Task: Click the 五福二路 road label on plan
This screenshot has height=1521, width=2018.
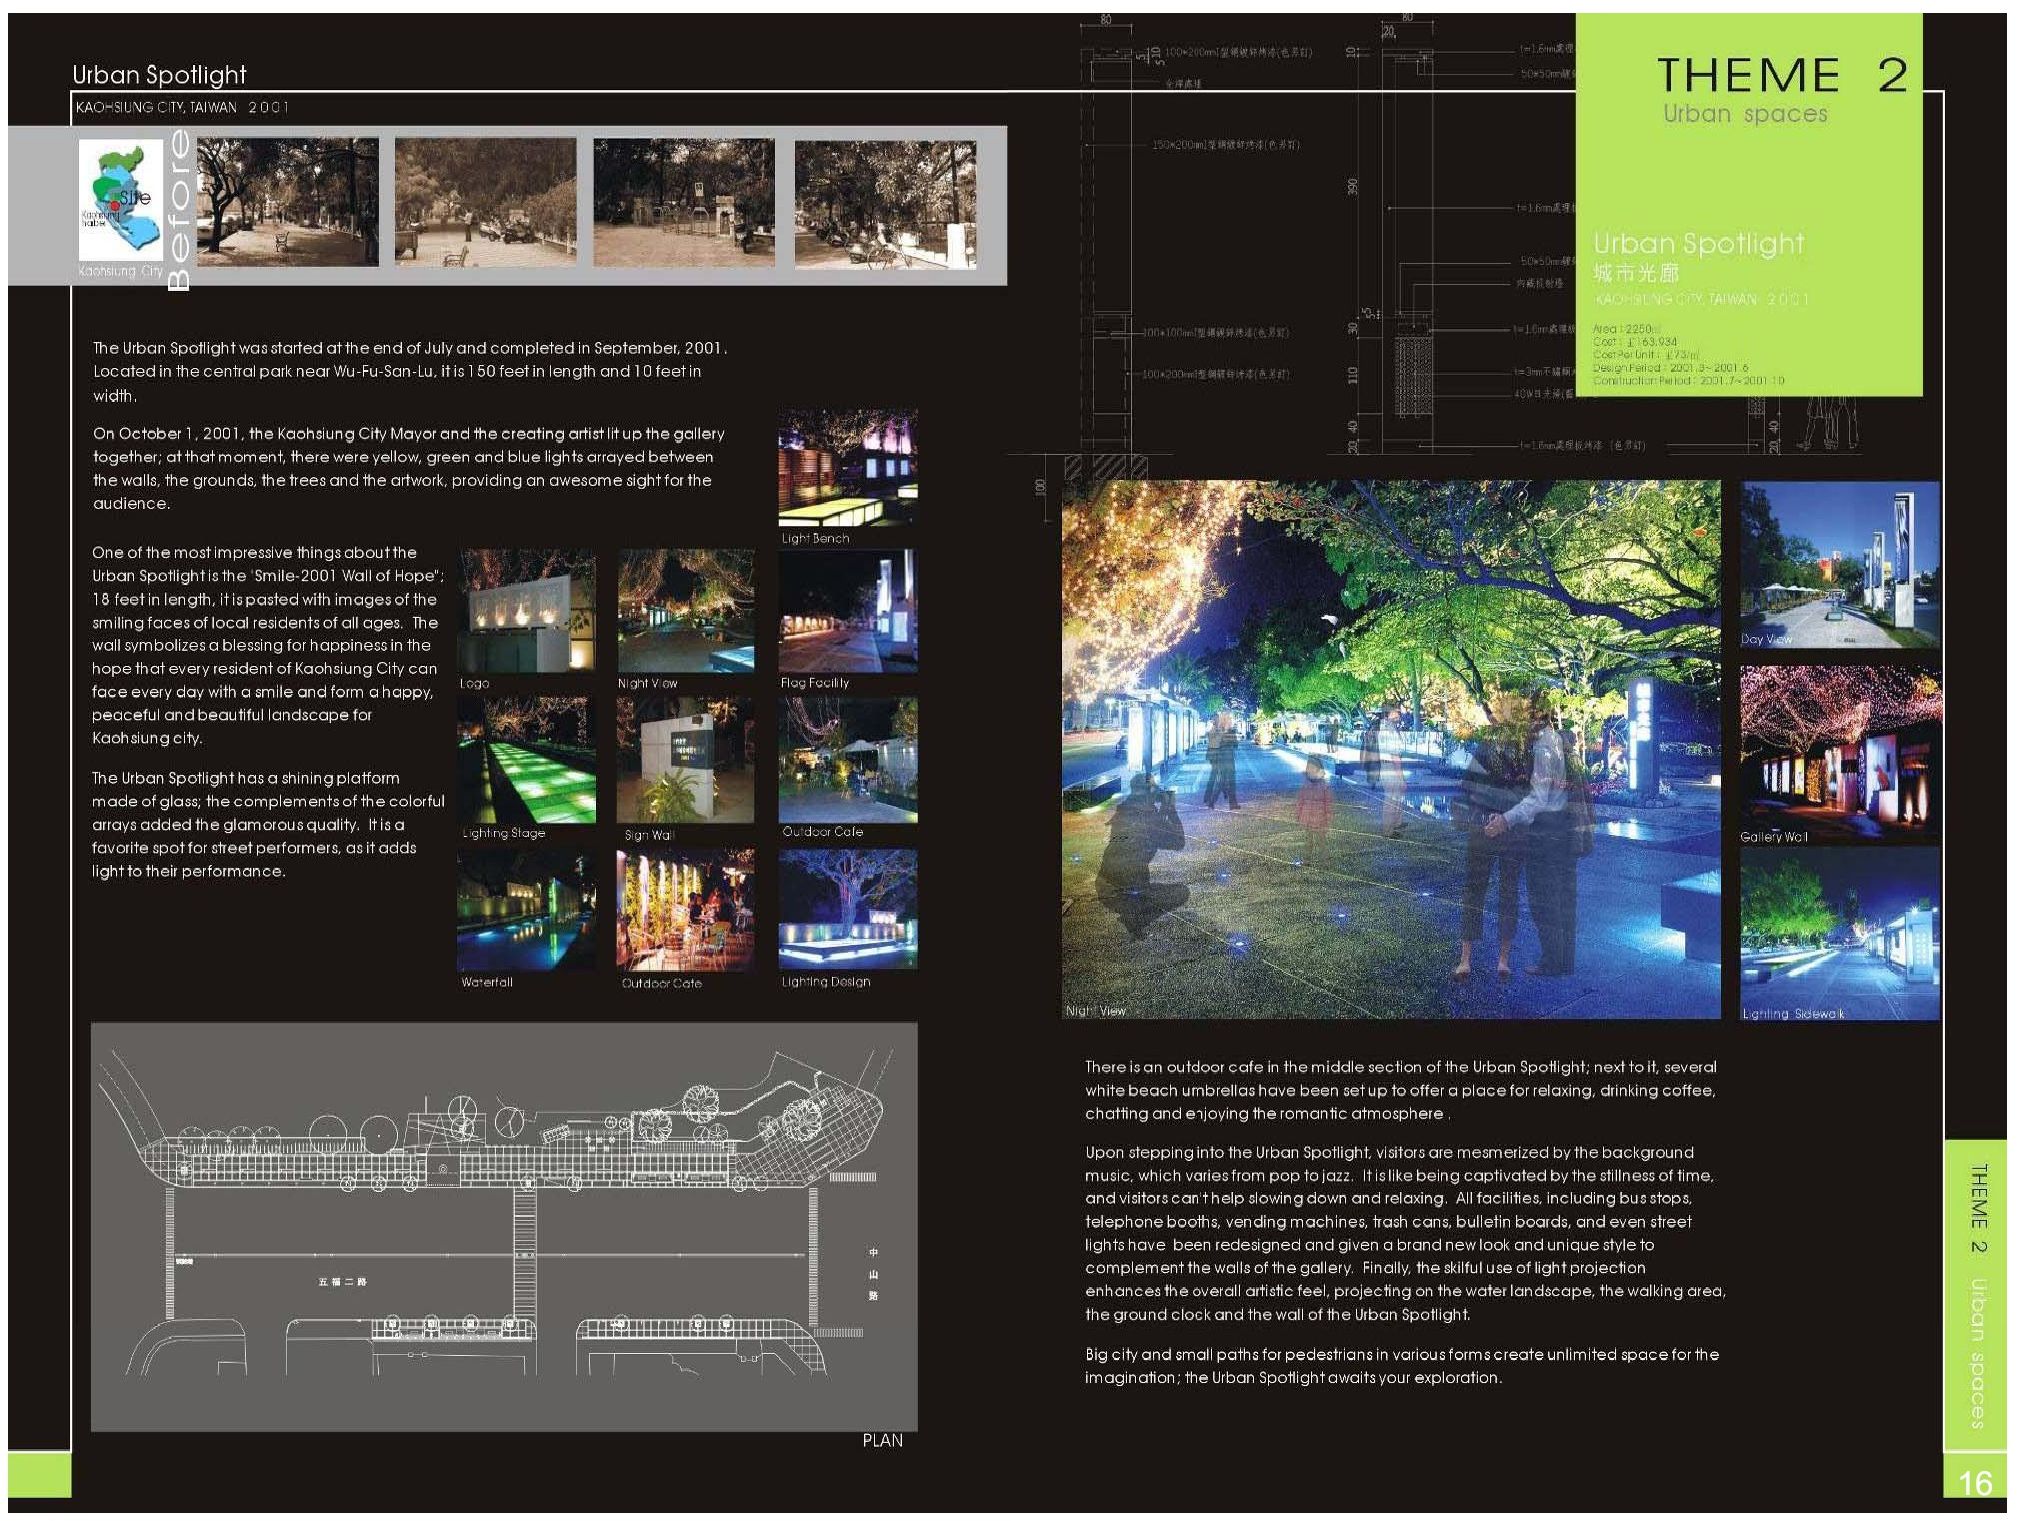Action: click(342, 1281)
